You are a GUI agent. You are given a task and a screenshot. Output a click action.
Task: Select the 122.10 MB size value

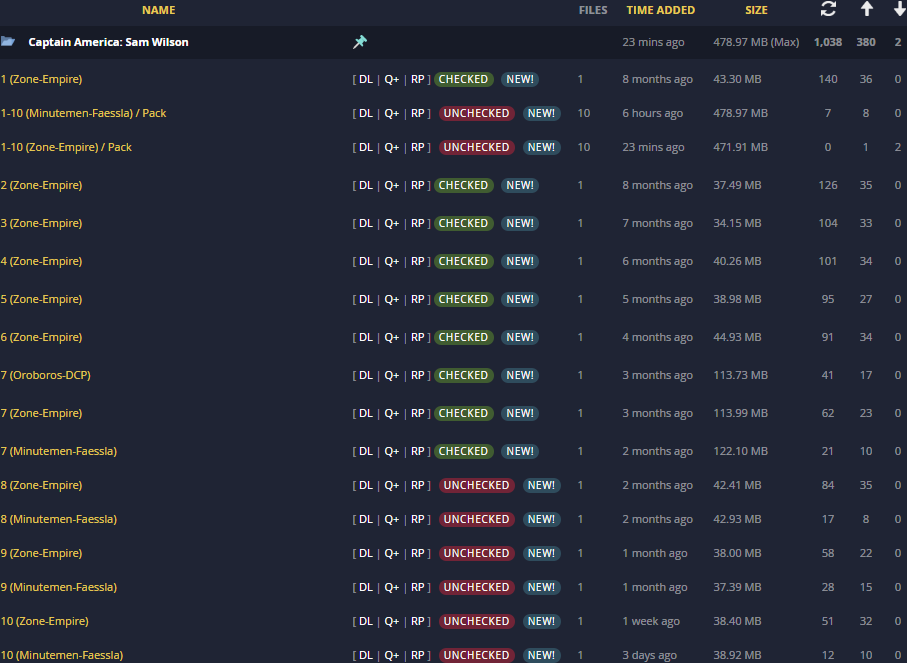(740, 451)
